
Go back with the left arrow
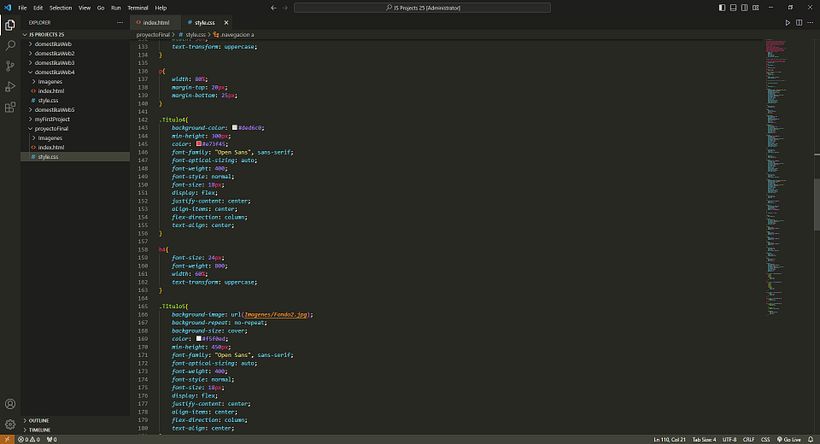point(273,8)
